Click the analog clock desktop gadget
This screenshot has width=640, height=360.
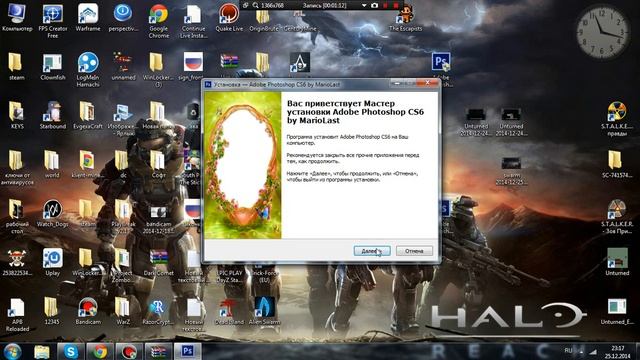[602, 33]
